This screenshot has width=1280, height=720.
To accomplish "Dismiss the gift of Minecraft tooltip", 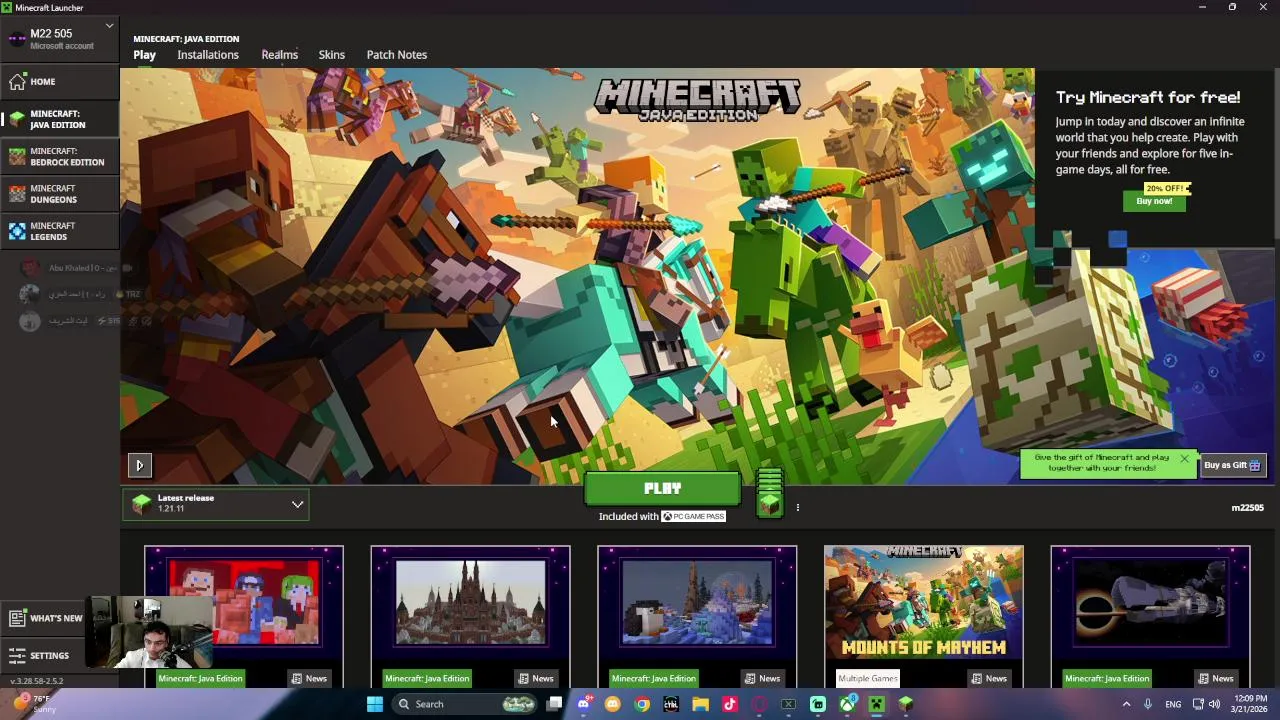I will [1184, 459].
